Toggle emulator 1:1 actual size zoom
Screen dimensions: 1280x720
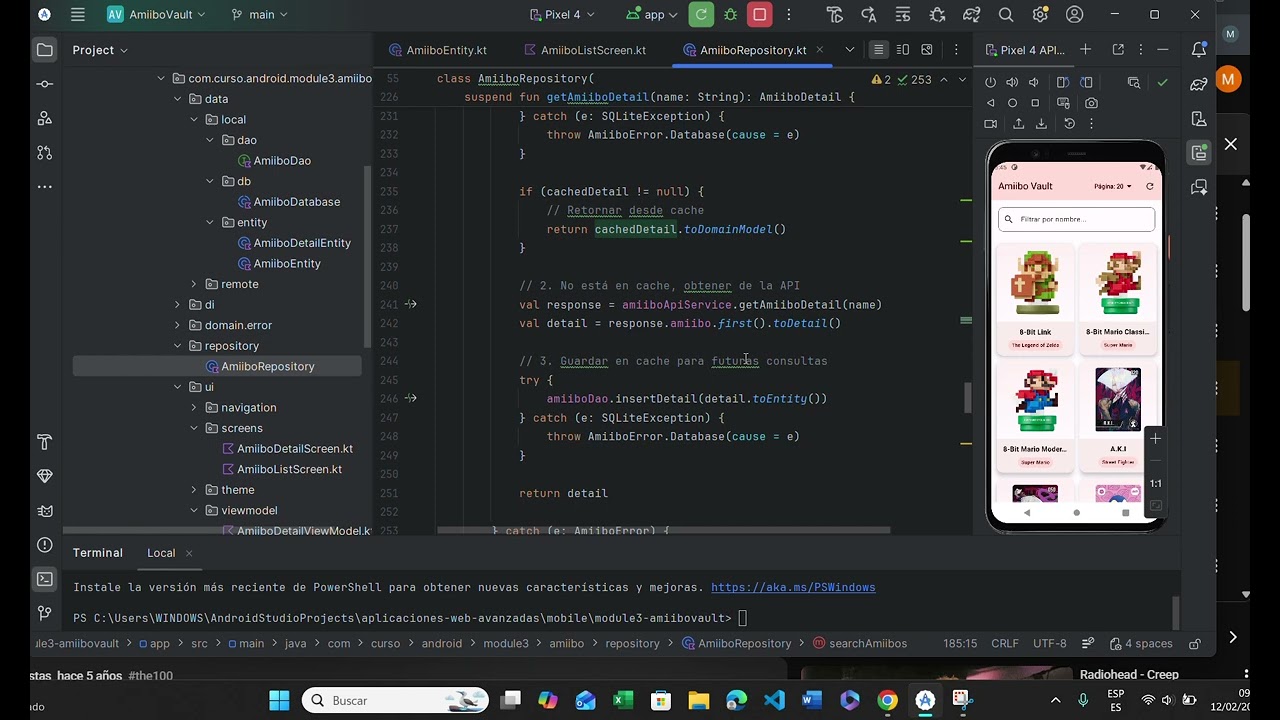coord(1155,483)
